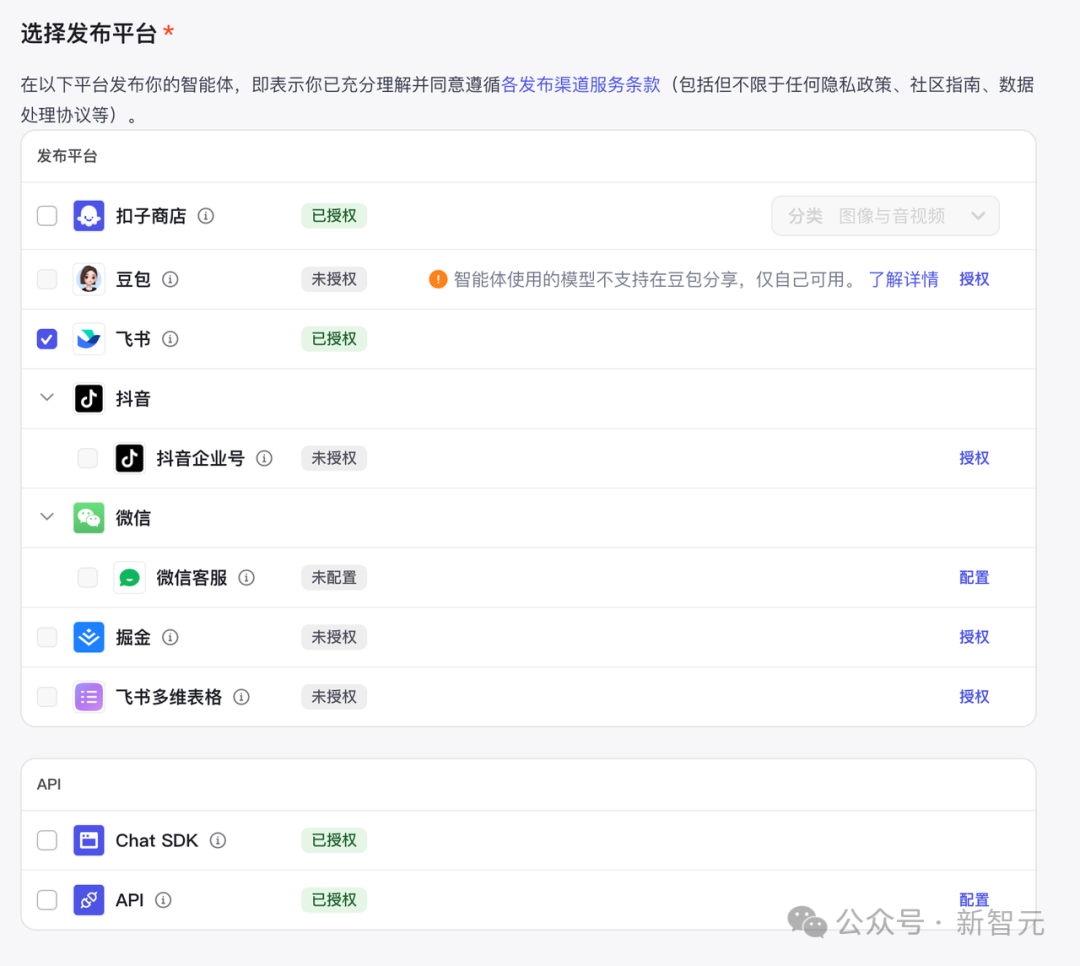Click the 发布平台 section header
Viewport: 1080px width, 966px height.
[67, 156]
